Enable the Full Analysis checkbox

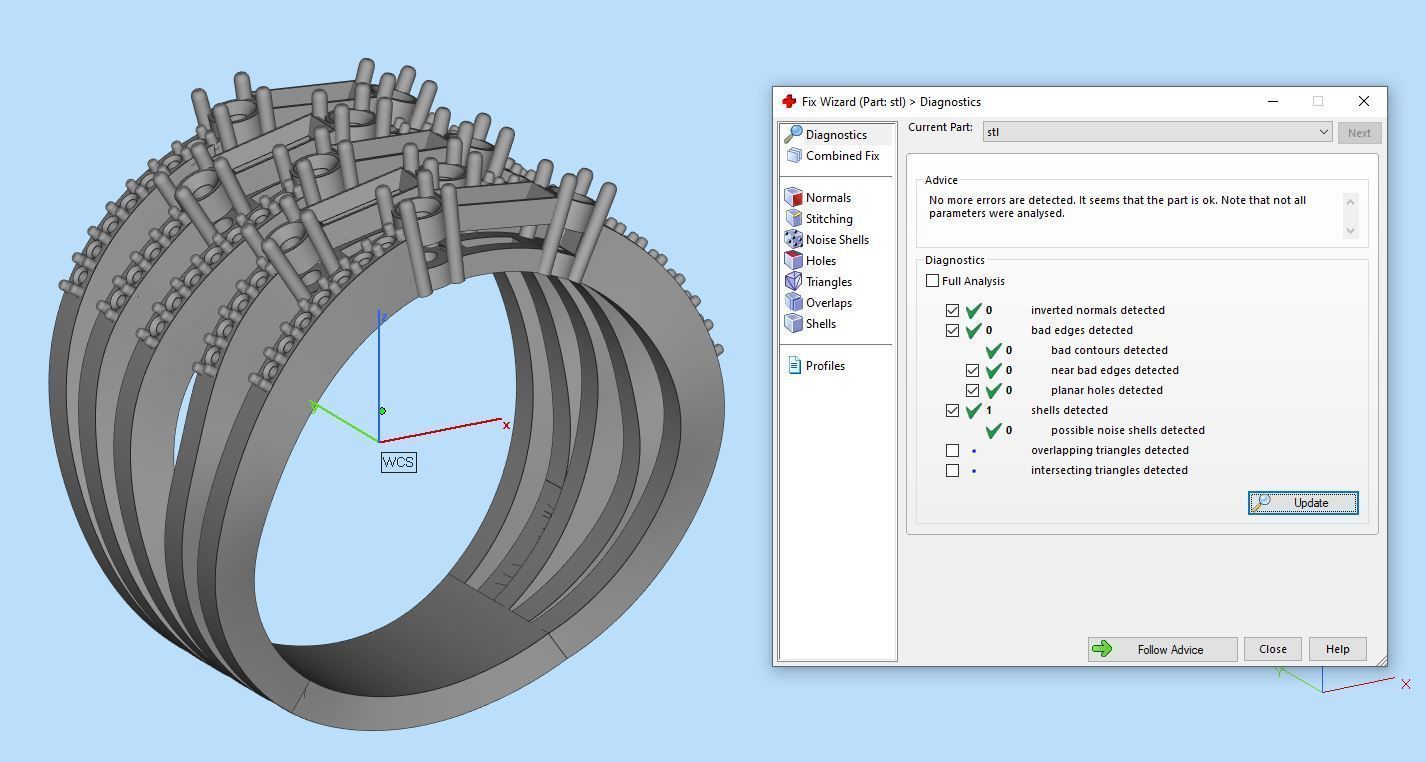(933, 281)
